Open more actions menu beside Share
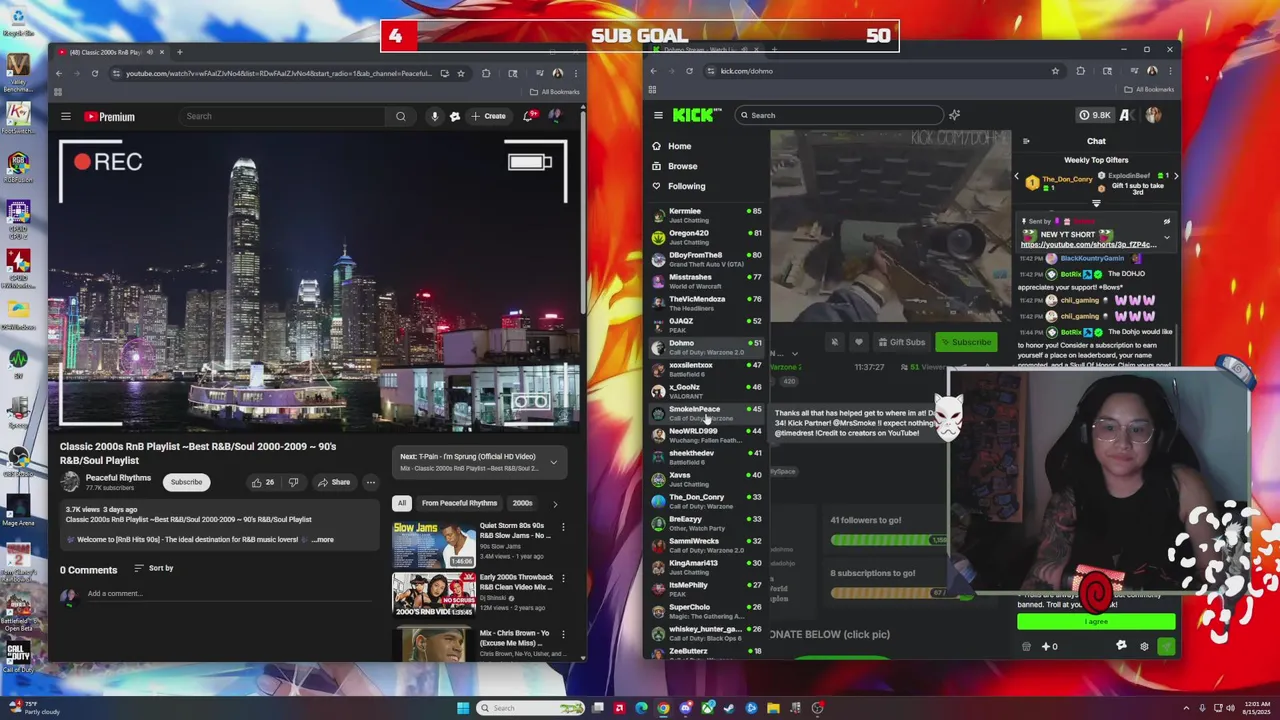This screenshot has width=1280, height=720. click(x=370, y=482)
